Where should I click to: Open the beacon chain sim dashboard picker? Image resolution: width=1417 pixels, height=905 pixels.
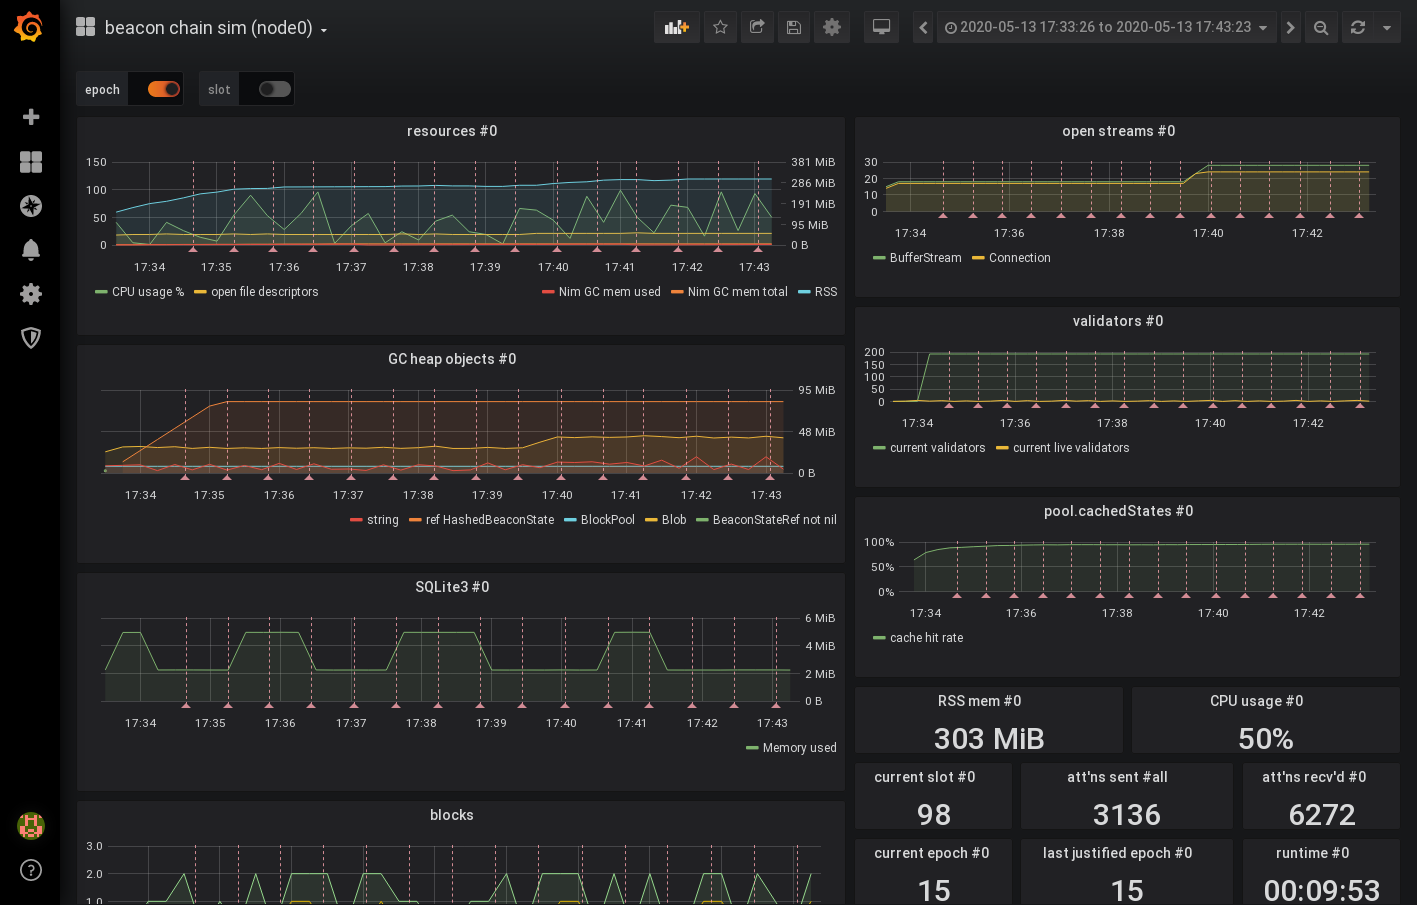click(x=216, y=28)
